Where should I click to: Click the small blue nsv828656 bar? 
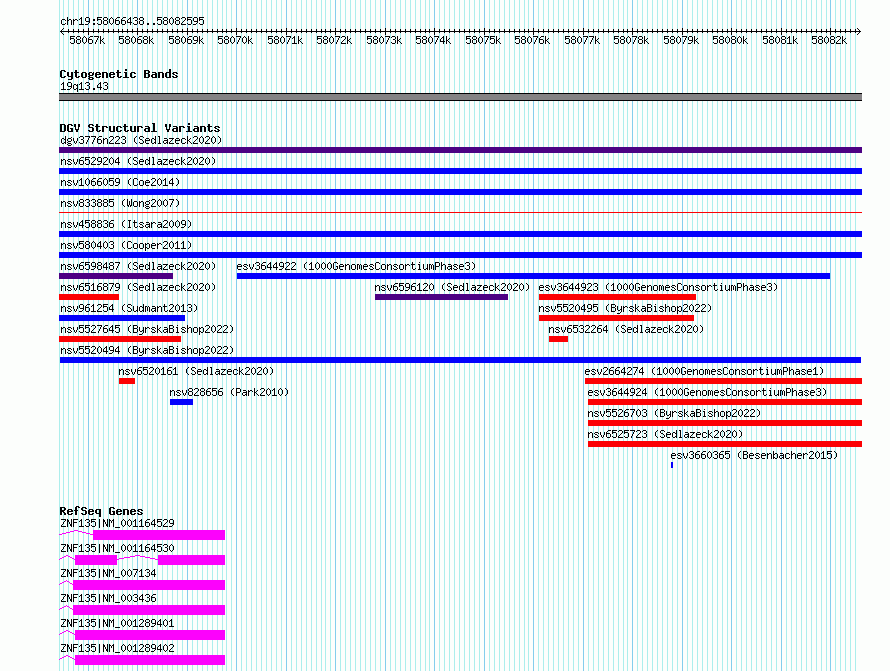click(x=181, y=402)
